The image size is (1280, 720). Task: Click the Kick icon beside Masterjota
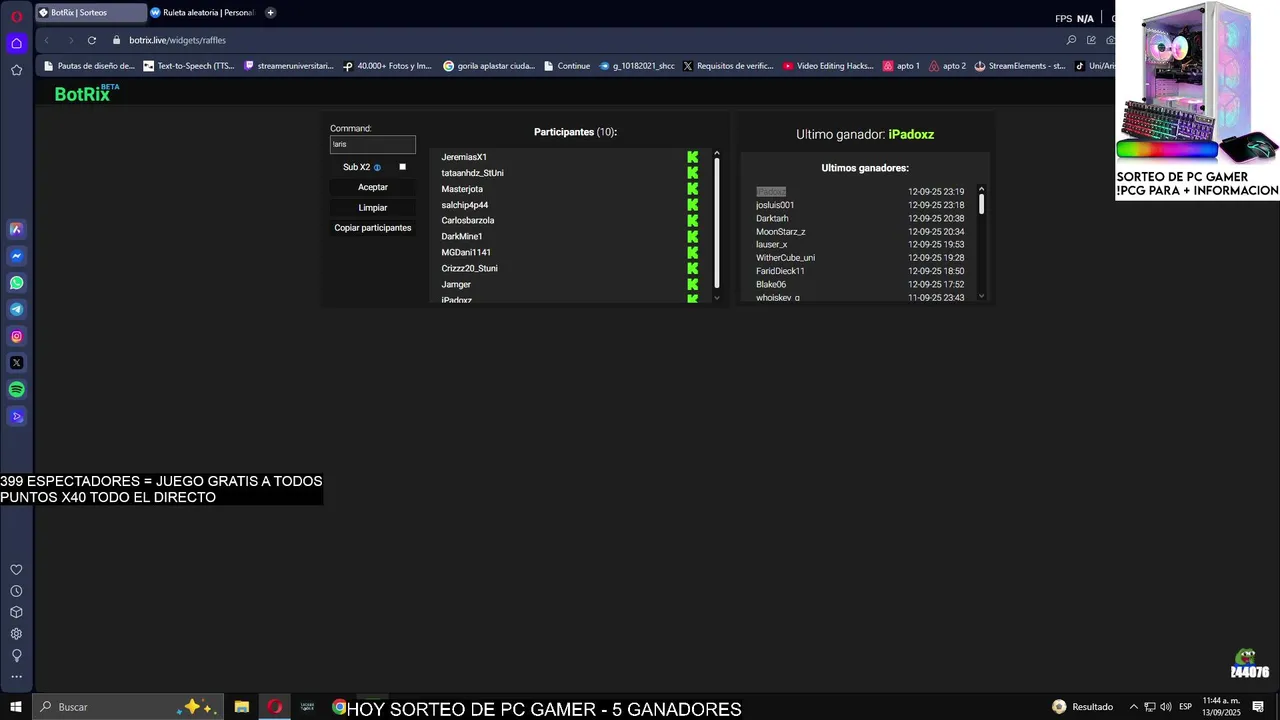click(692, 189)
